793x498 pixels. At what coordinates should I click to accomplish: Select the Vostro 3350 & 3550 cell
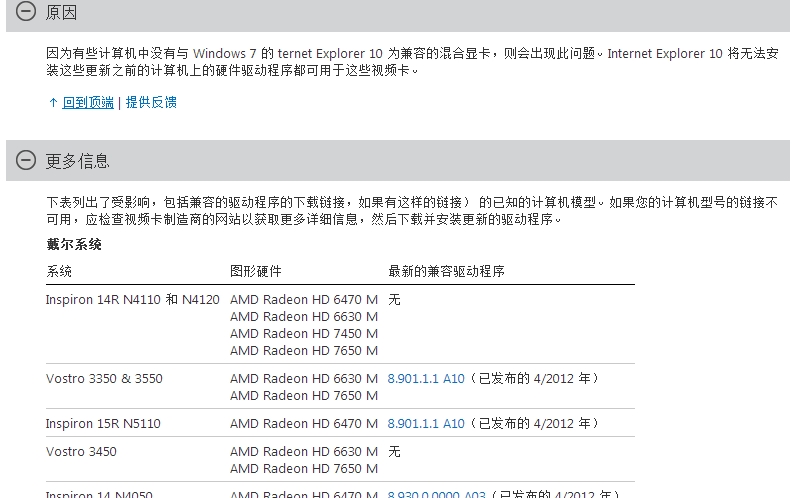(104, 379)
